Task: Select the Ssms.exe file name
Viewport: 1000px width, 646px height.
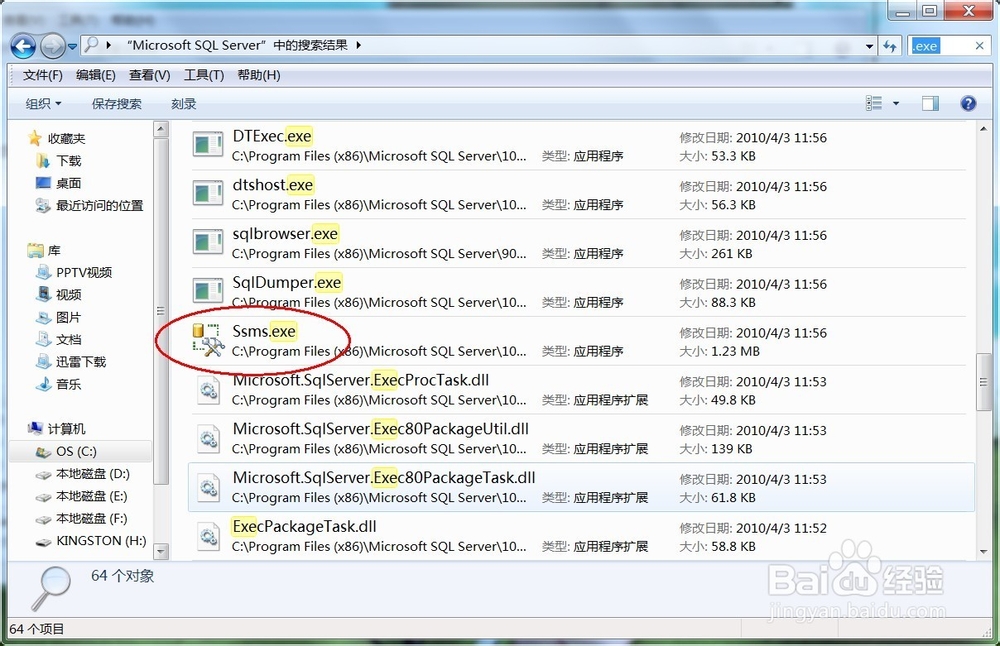Action: click(264, 332)
